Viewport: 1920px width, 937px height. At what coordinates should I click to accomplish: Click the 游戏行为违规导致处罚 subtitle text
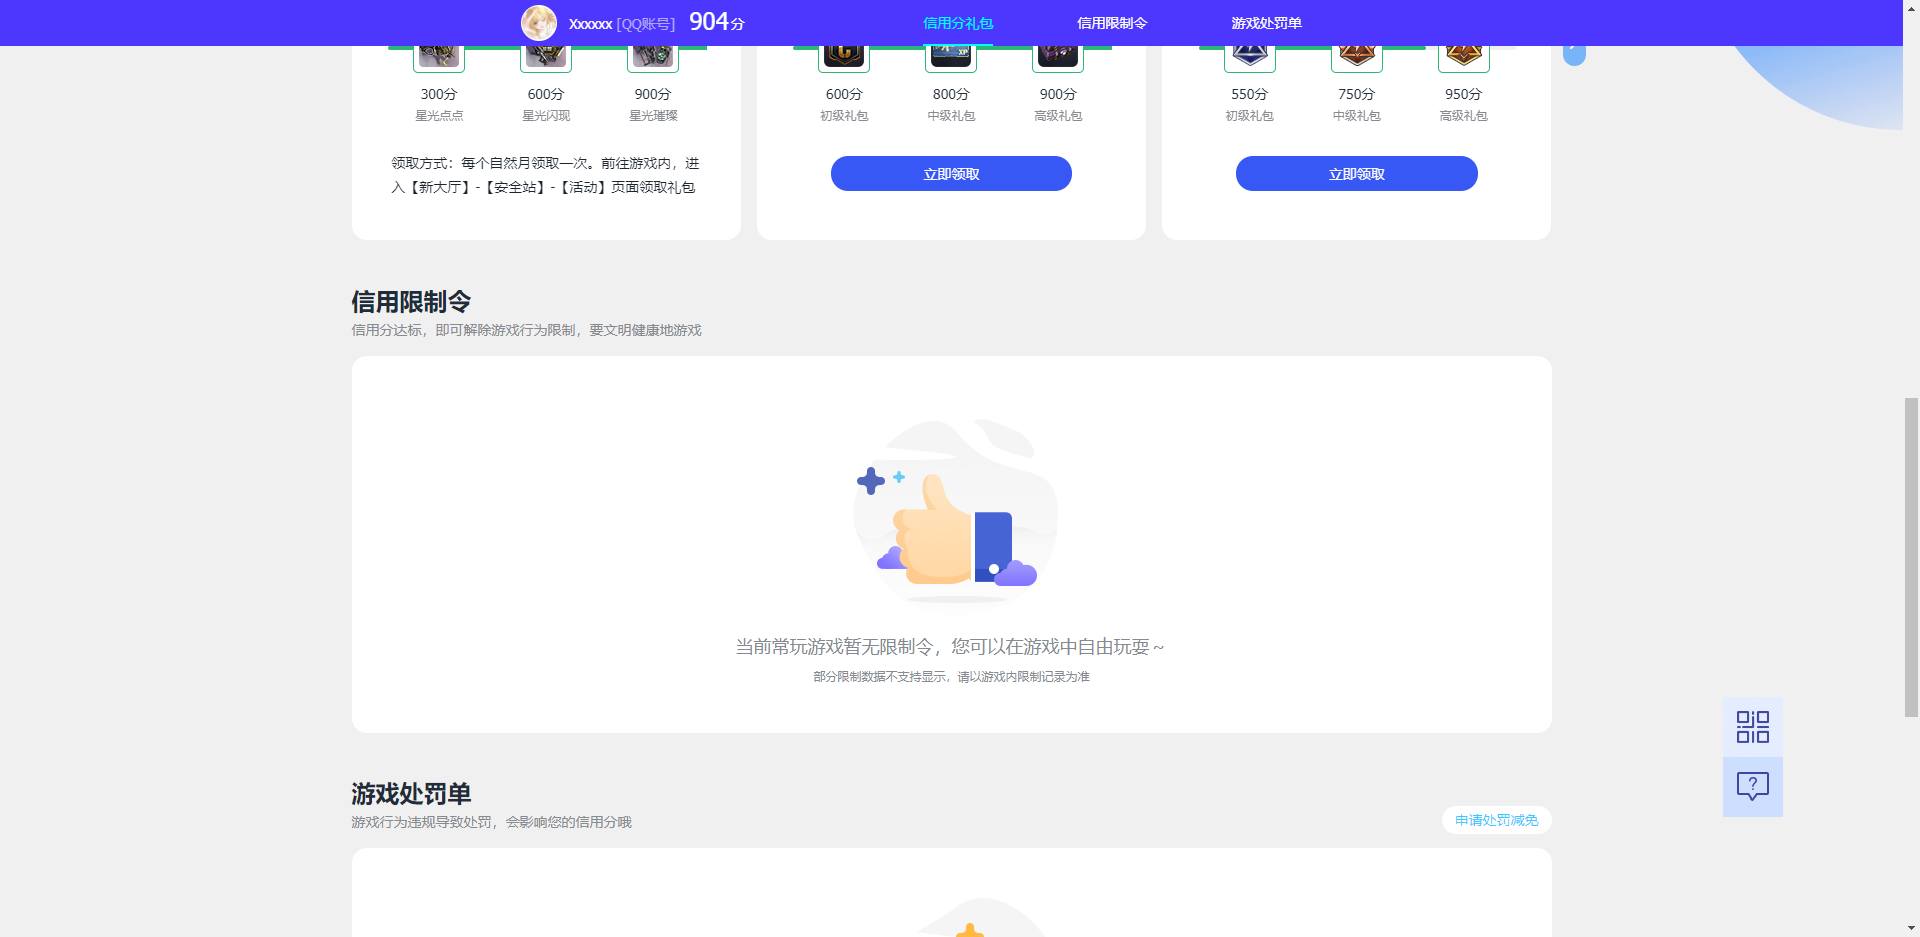[x=491, y=822]
